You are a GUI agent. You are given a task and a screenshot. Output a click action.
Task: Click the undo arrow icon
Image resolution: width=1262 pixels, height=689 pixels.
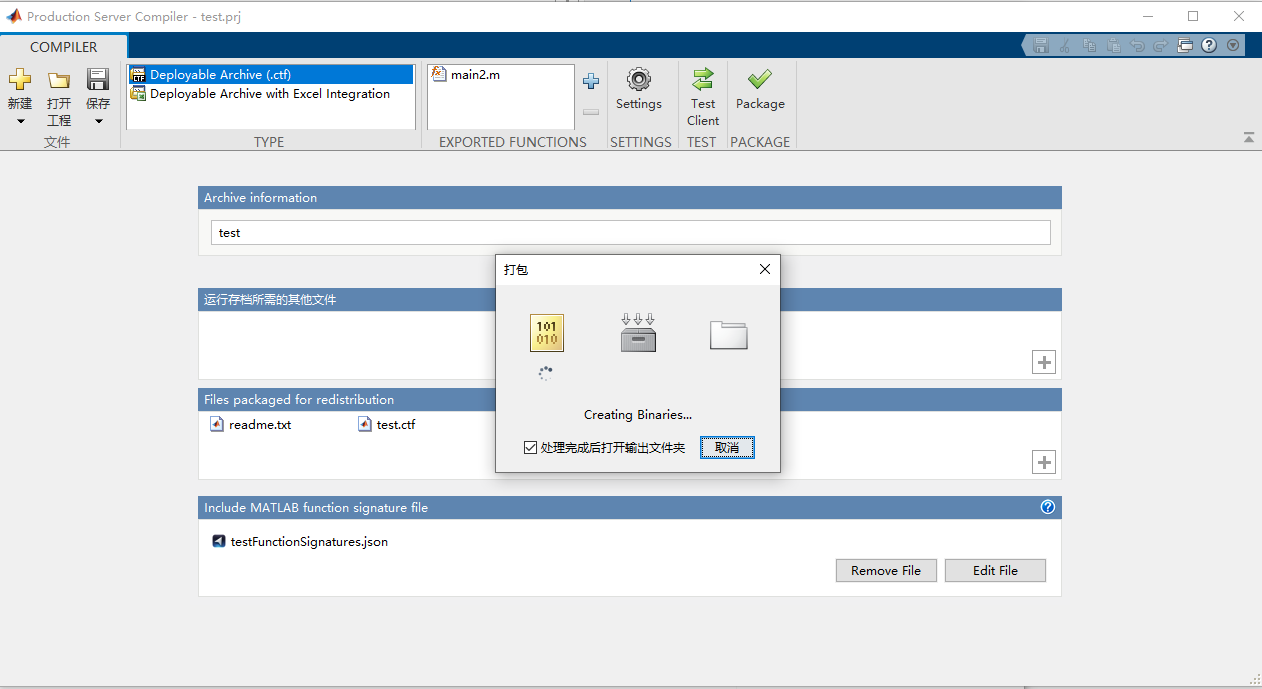pos(1137,45)
